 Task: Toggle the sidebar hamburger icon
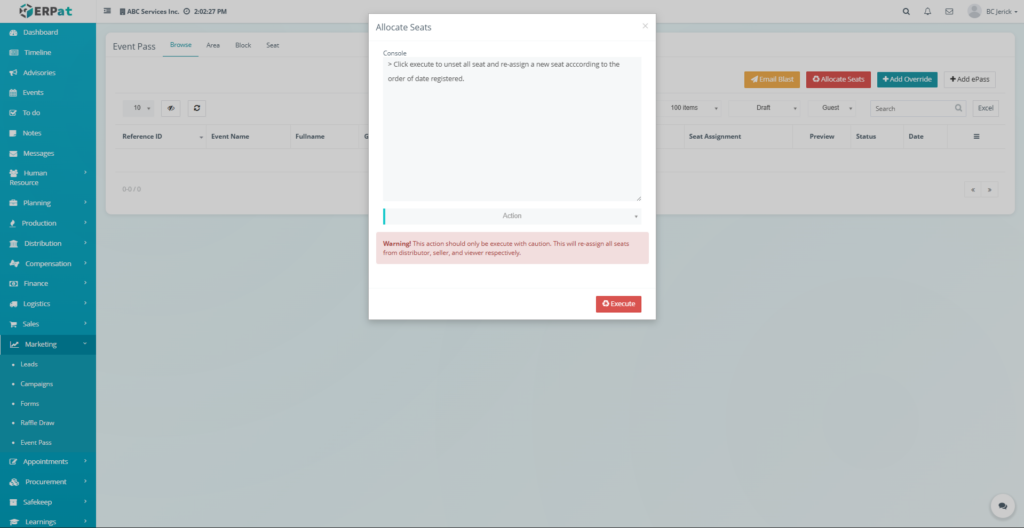point(108,11)
